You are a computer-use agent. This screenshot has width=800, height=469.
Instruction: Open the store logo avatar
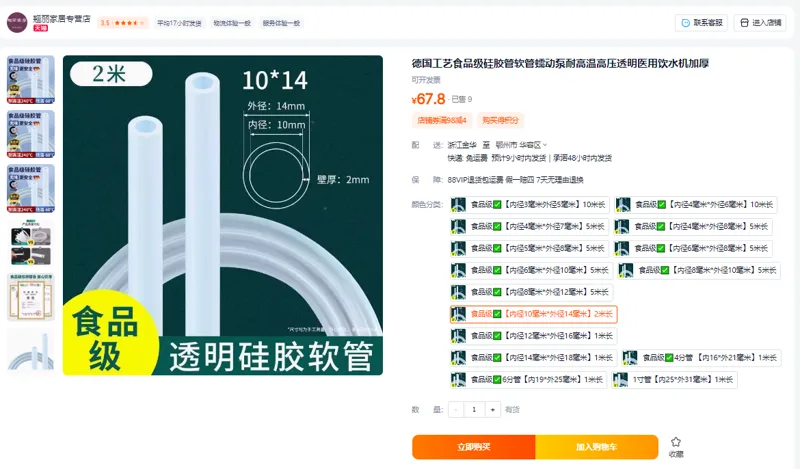coord(17,22)
